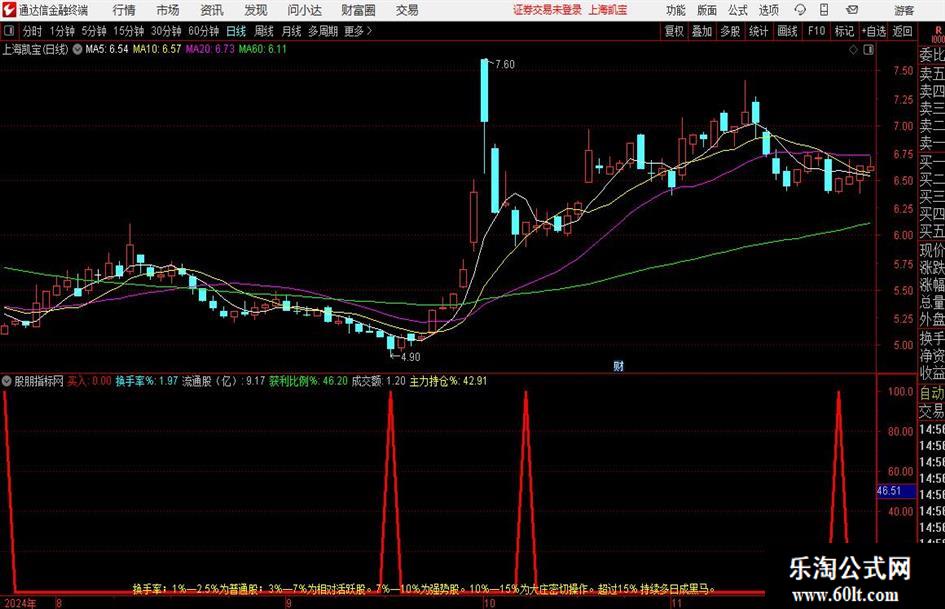The width and height of the screenshot is (945, 609).
Task: Open the 交易 menu
Action: click(x=407, y=10)
